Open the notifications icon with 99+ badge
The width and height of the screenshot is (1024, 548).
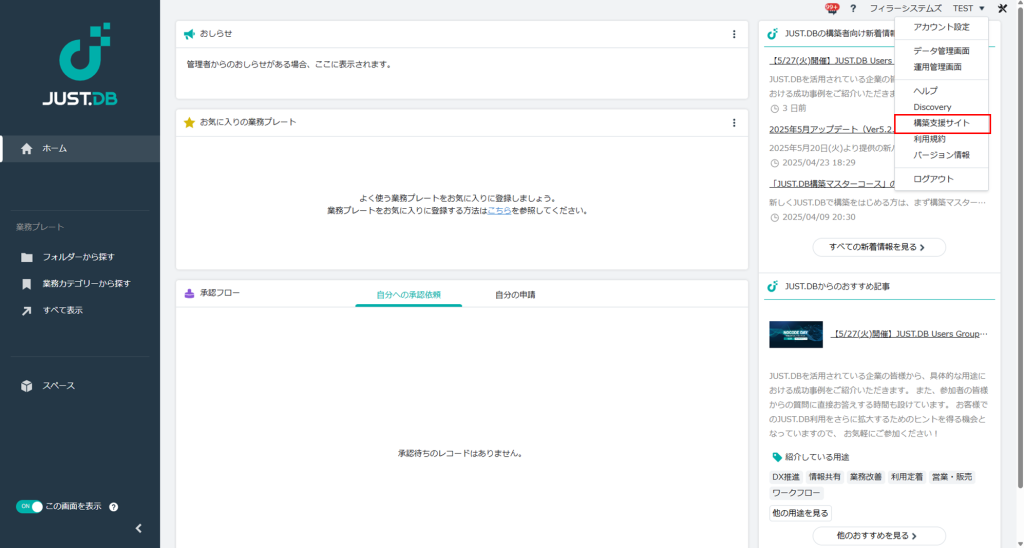(832, 8)
